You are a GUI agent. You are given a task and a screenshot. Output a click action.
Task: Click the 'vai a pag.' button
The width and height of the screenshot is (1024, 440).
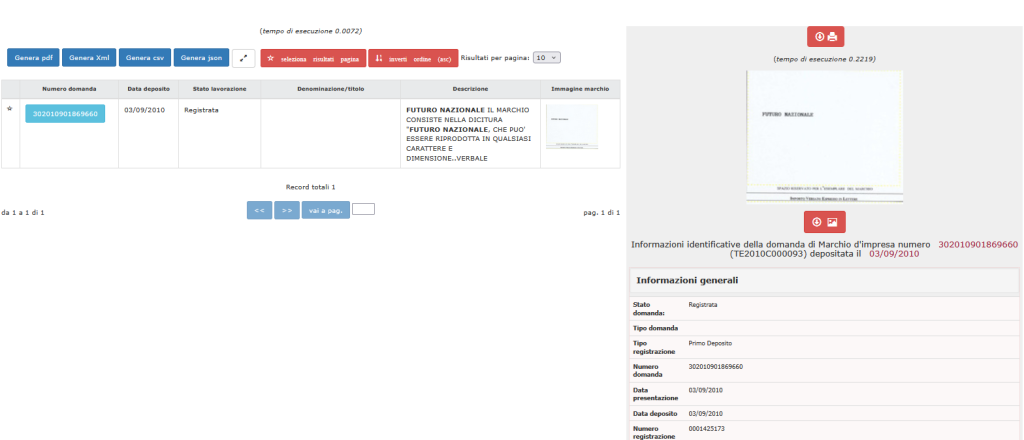pyautogui.click(x=326, y=210)
